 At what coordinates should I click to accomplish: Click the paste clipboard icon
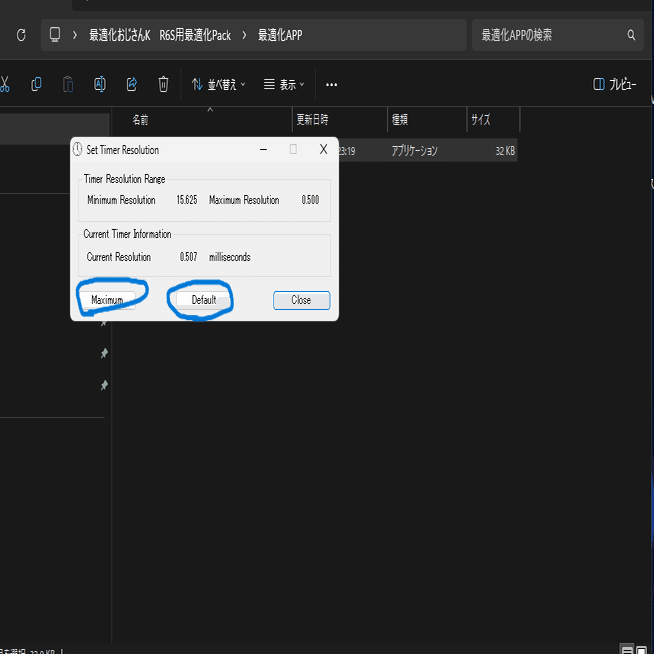[68, 84]
